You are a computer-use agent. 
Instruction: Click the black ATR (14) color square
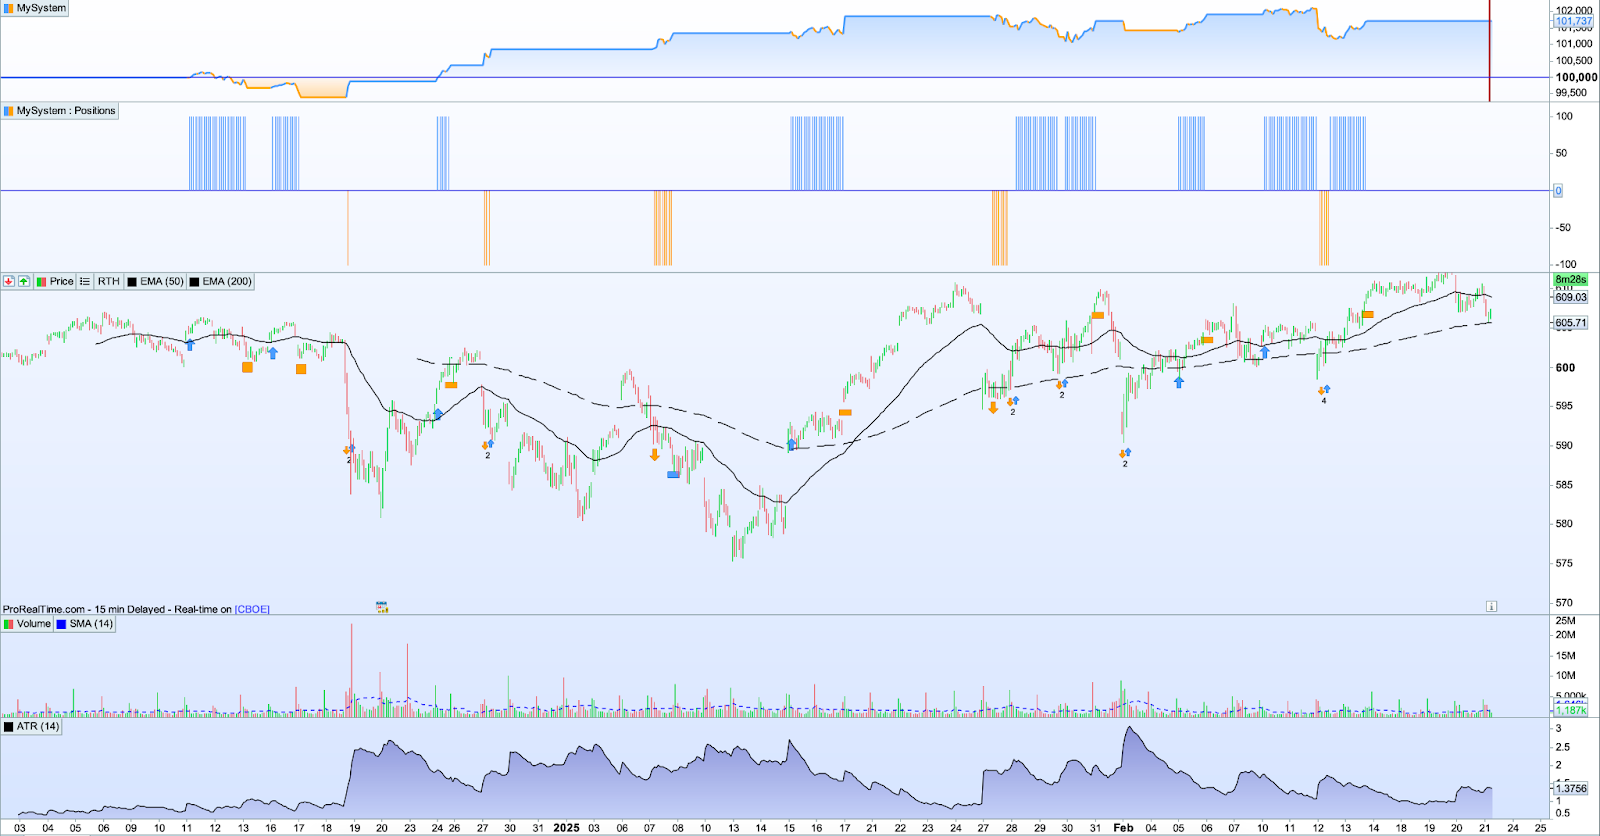[x=9, y=727]
